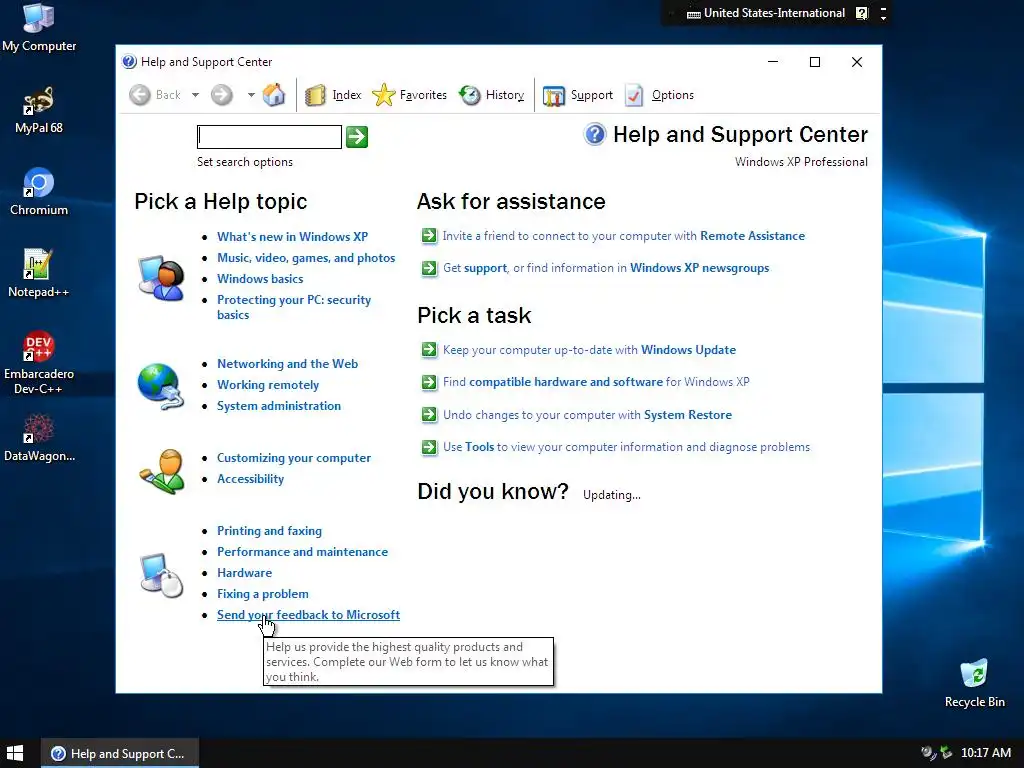Open the Support toolbar button

pos(577,95)
